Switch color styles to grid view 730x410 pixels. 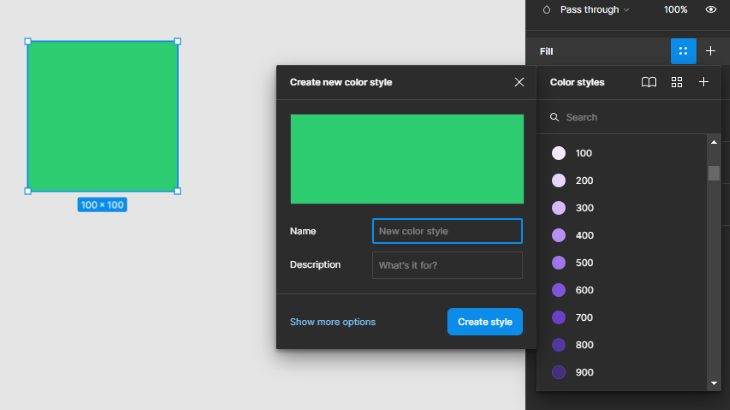(x=676, y=82)
